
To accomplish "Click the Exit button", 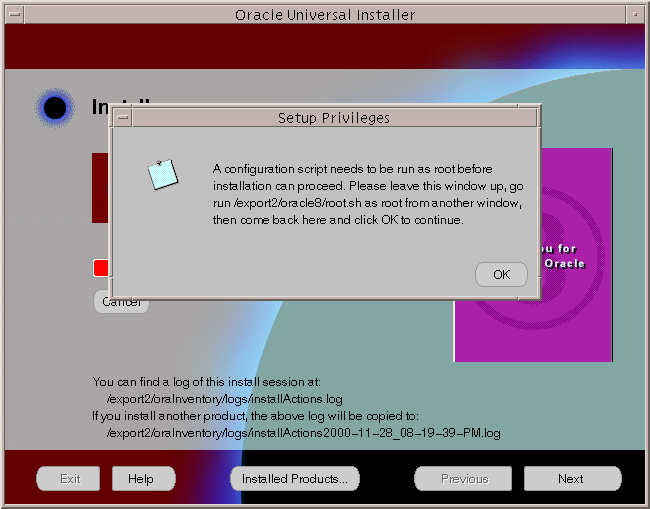I will pos(68,479).
